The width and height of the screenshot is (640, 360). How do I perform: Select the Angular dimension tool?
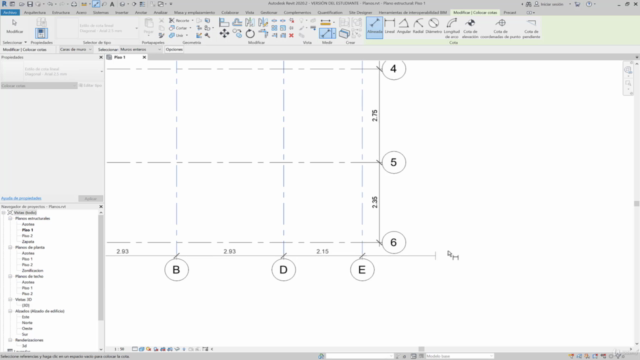pos(404,27)
